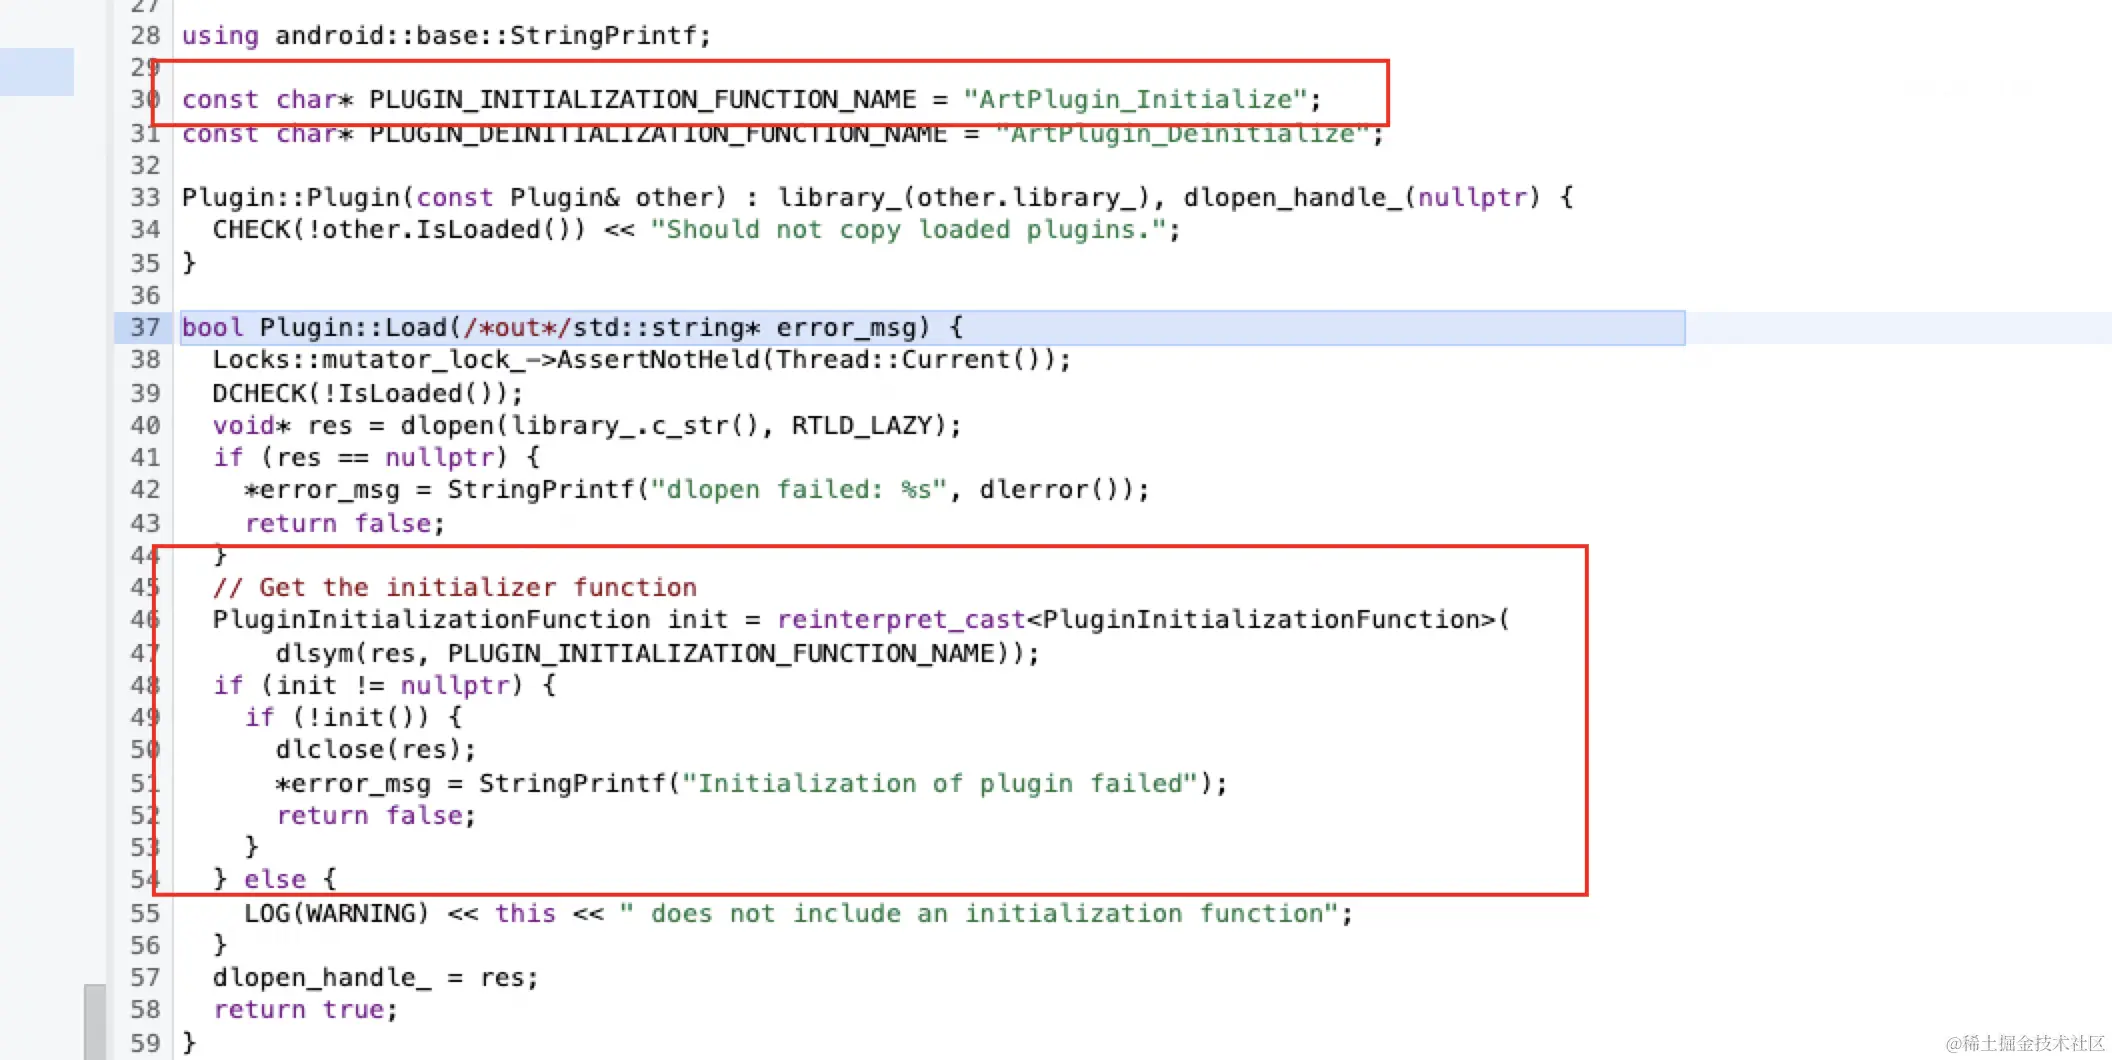Viewport: 2112px width, 1060px height.
Task: Click line number 55 in the gutter
Action: click(x=145, y=913)
